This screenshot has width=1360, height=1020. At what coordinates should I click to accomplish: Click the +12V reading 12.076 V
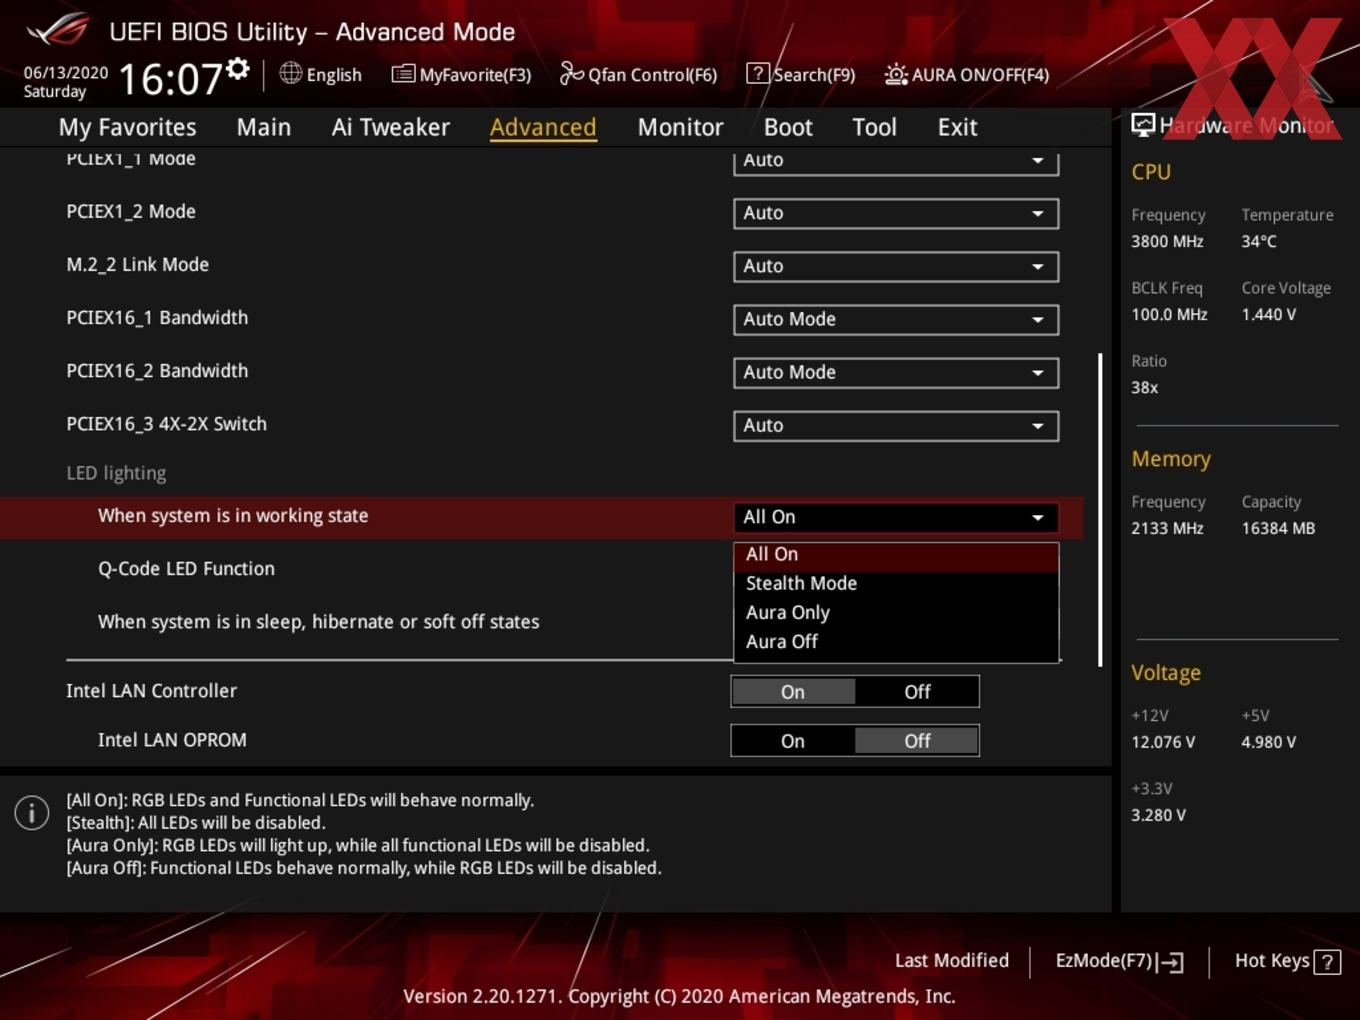(x=1163, y=742)
